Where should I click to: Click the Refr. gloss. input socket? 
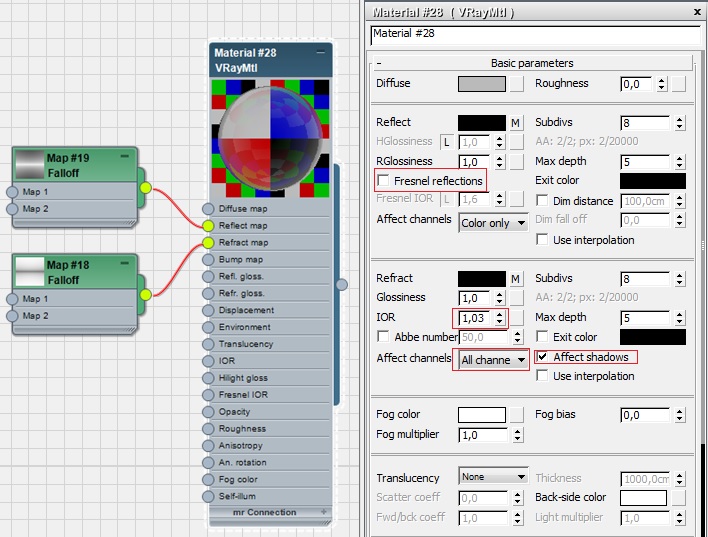(208, 294)
